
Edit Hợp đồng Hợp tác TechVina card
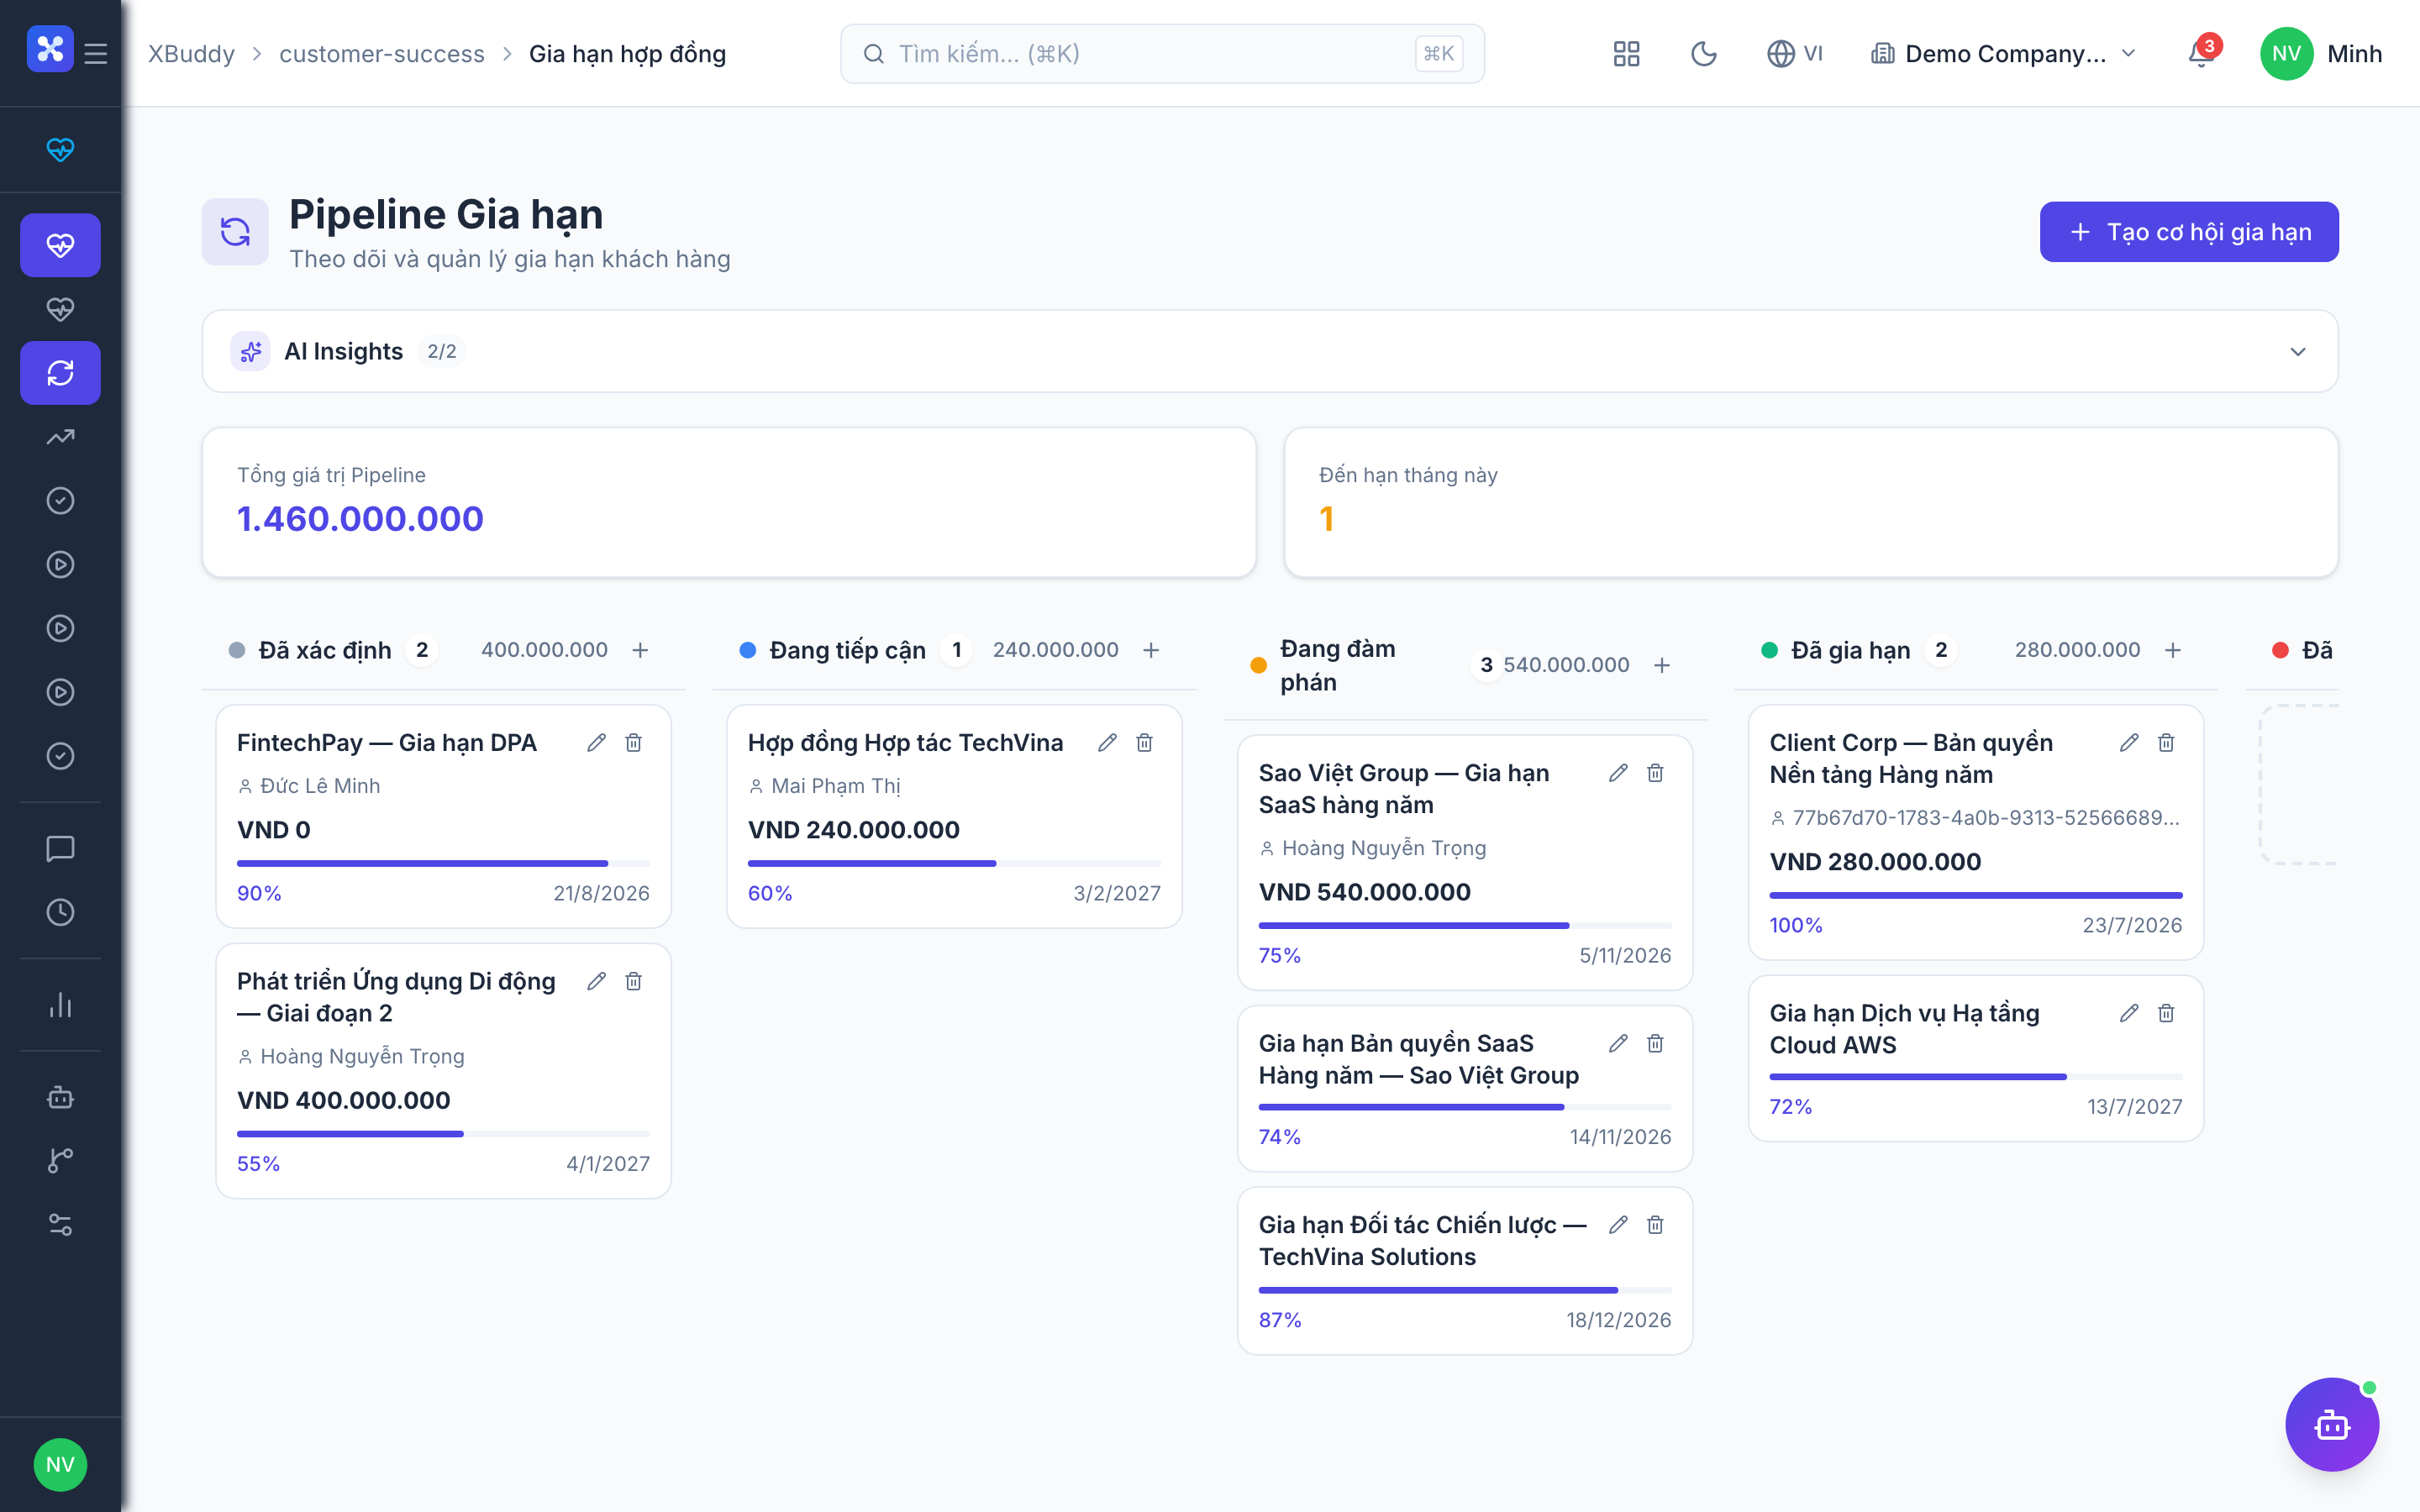click(x=1107, y=743)
